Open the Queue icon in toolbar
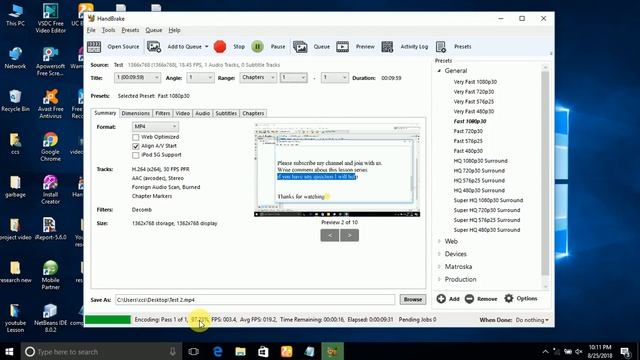Screen dimensions: 640x360 300,47
